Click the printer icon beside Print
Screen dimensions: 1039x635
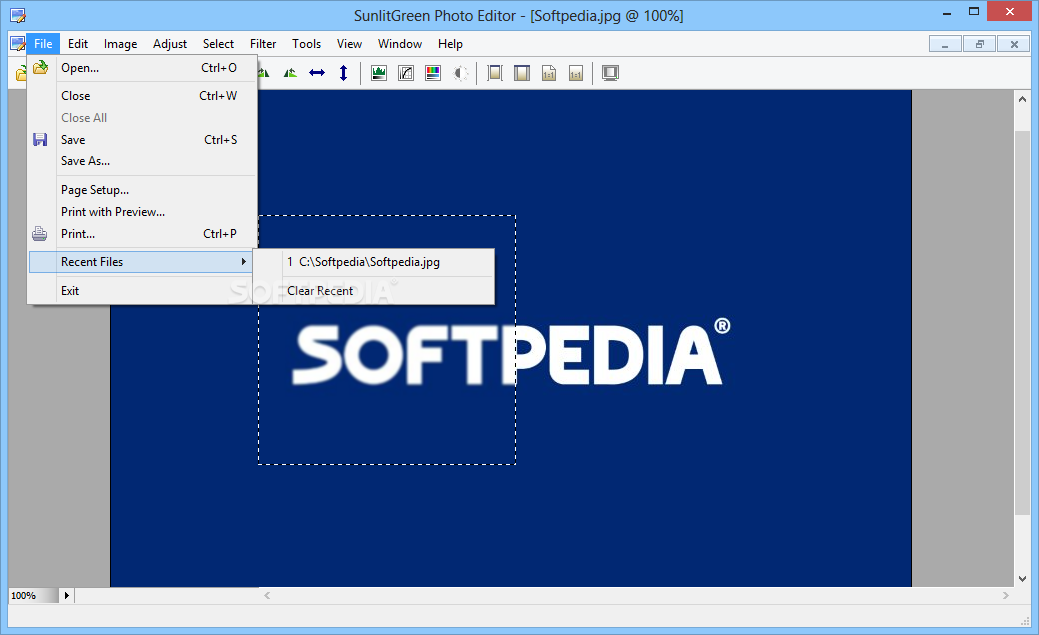point(40,233)
